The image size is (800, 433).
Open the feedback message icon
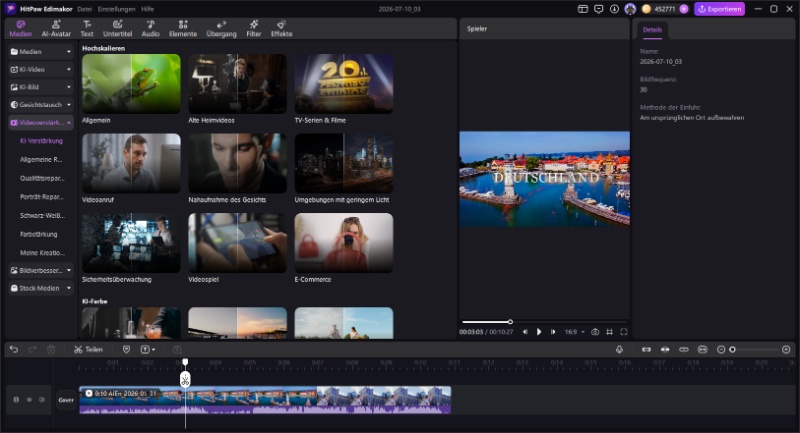pos(598,9)
